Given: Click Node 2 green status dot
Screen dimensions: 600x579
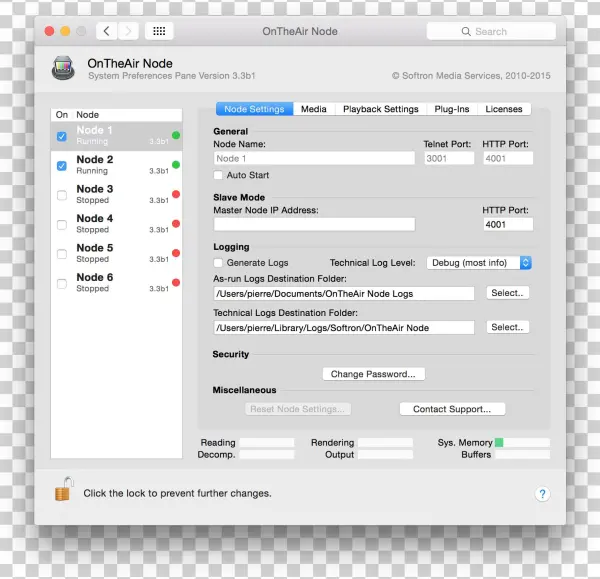Looking at the screenshot, I should pos(176,165).
